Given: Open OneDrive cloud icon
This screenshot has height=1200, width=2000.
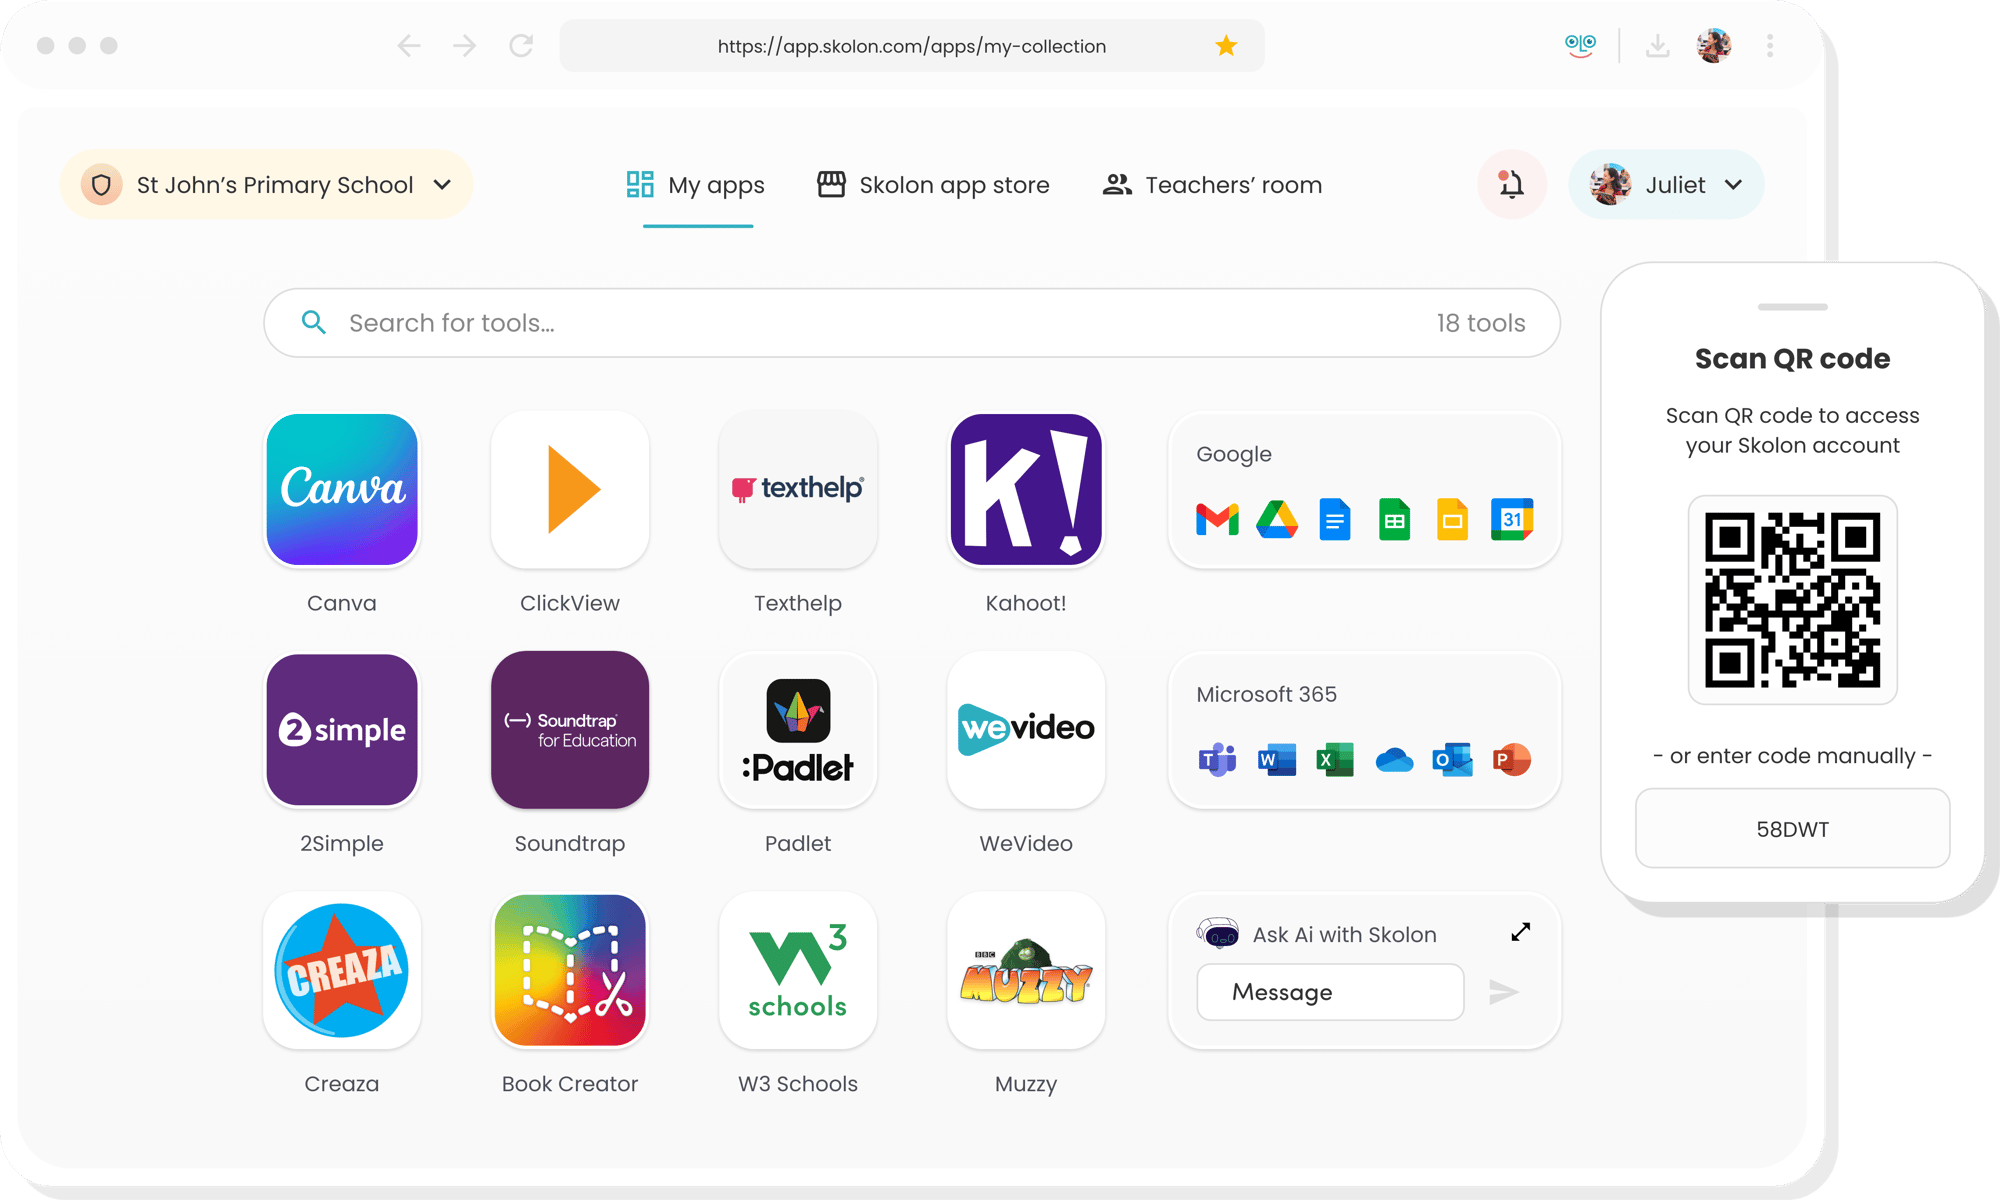Looking at the screenshot, I should [1394, 761].
